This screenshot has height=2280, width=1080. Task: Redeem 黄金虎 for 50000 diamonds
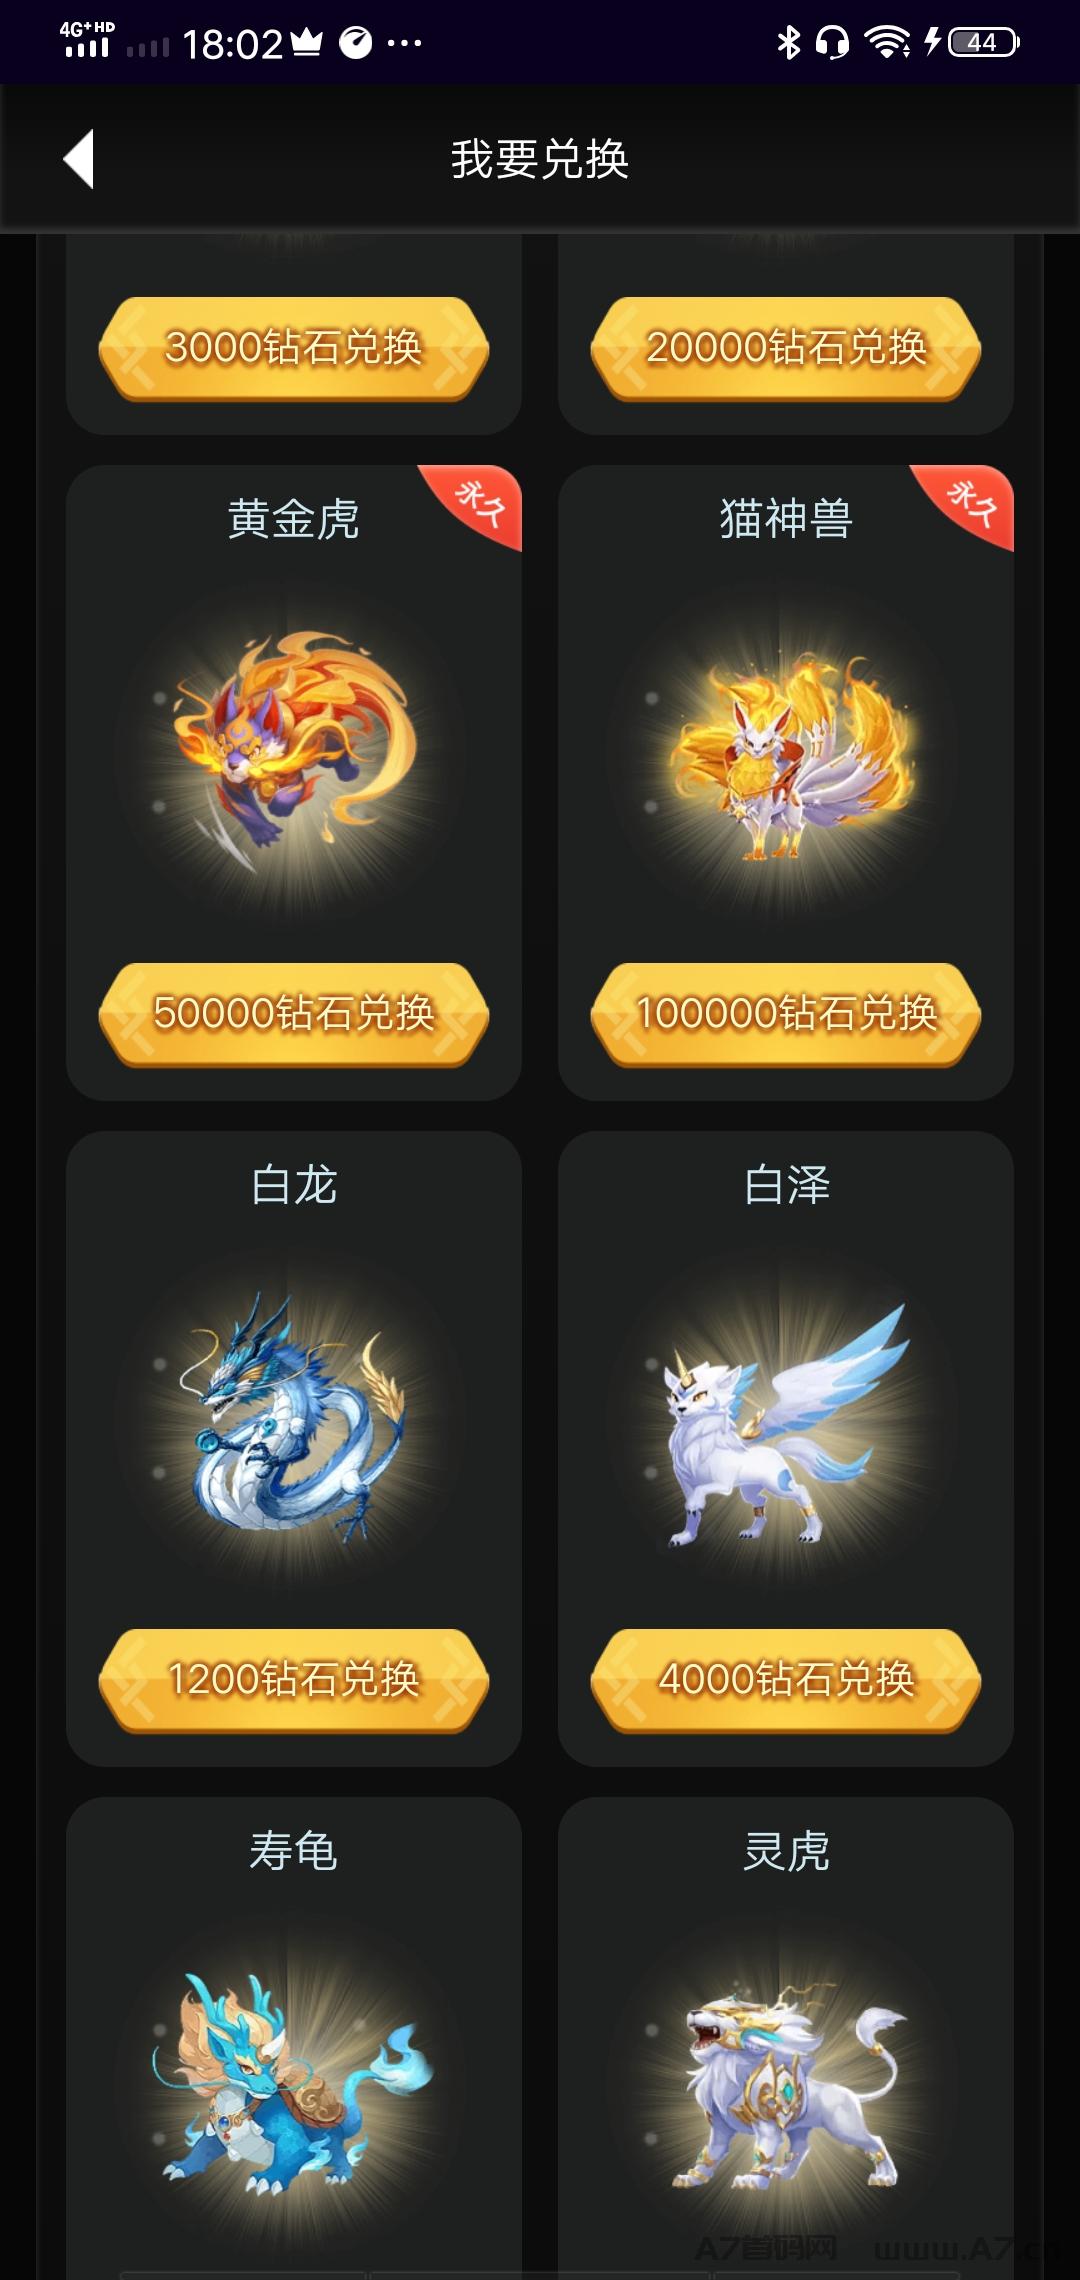293,1014
